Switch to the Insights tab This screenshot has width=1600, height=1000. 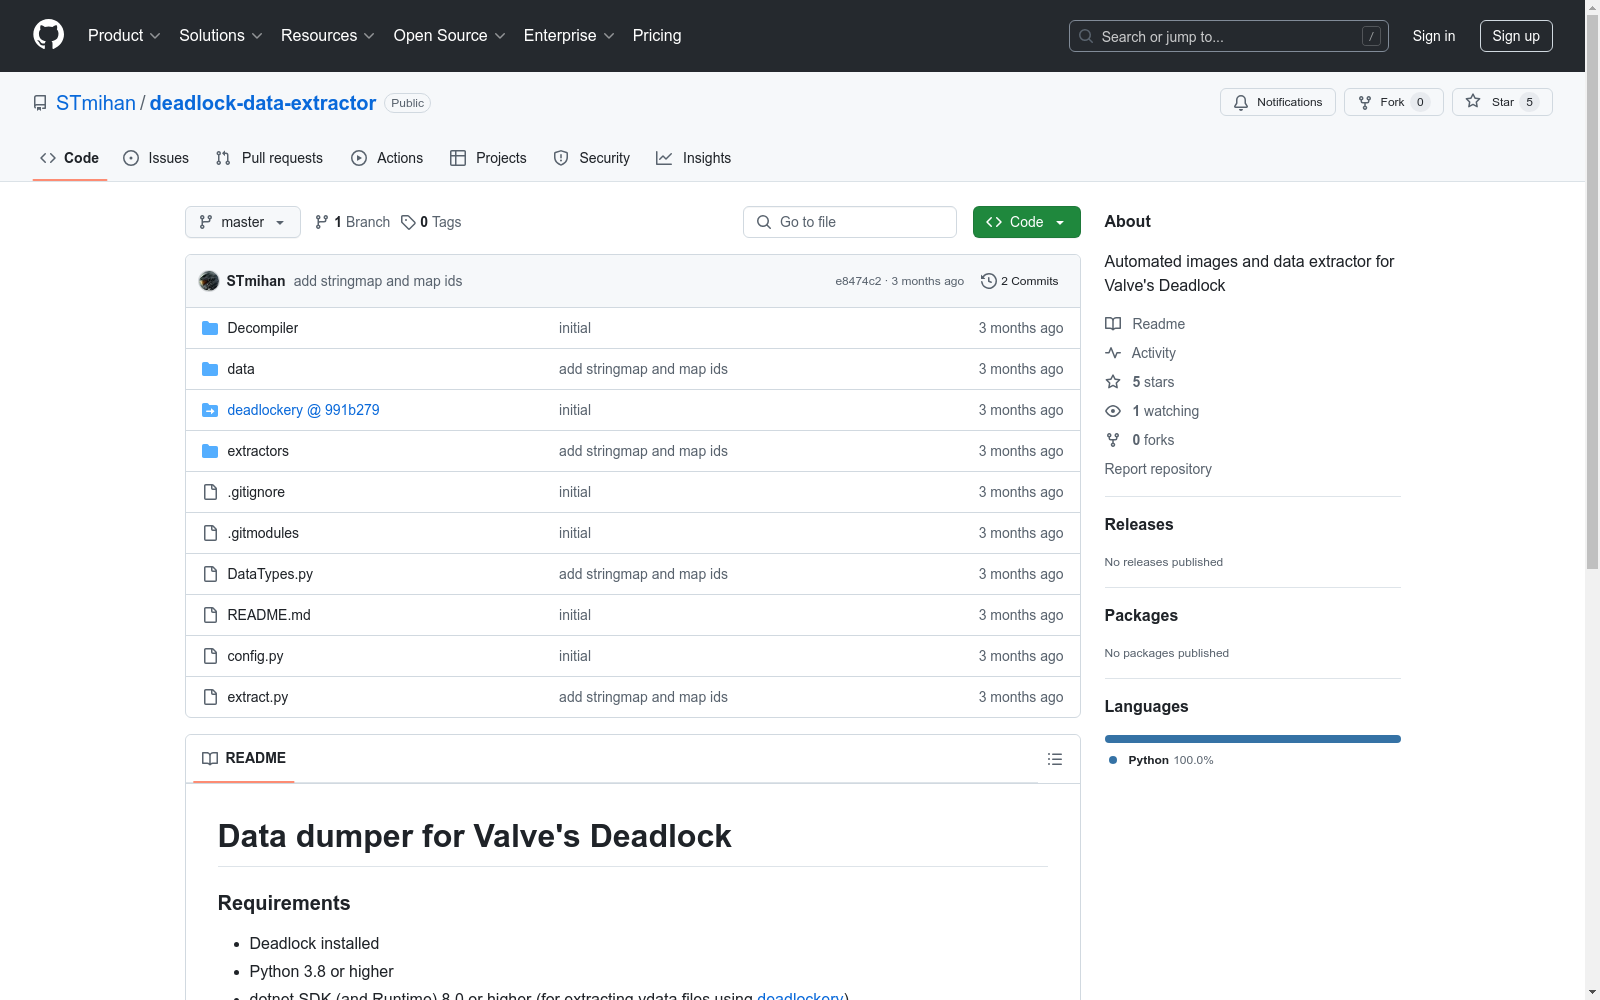[694, 158]
